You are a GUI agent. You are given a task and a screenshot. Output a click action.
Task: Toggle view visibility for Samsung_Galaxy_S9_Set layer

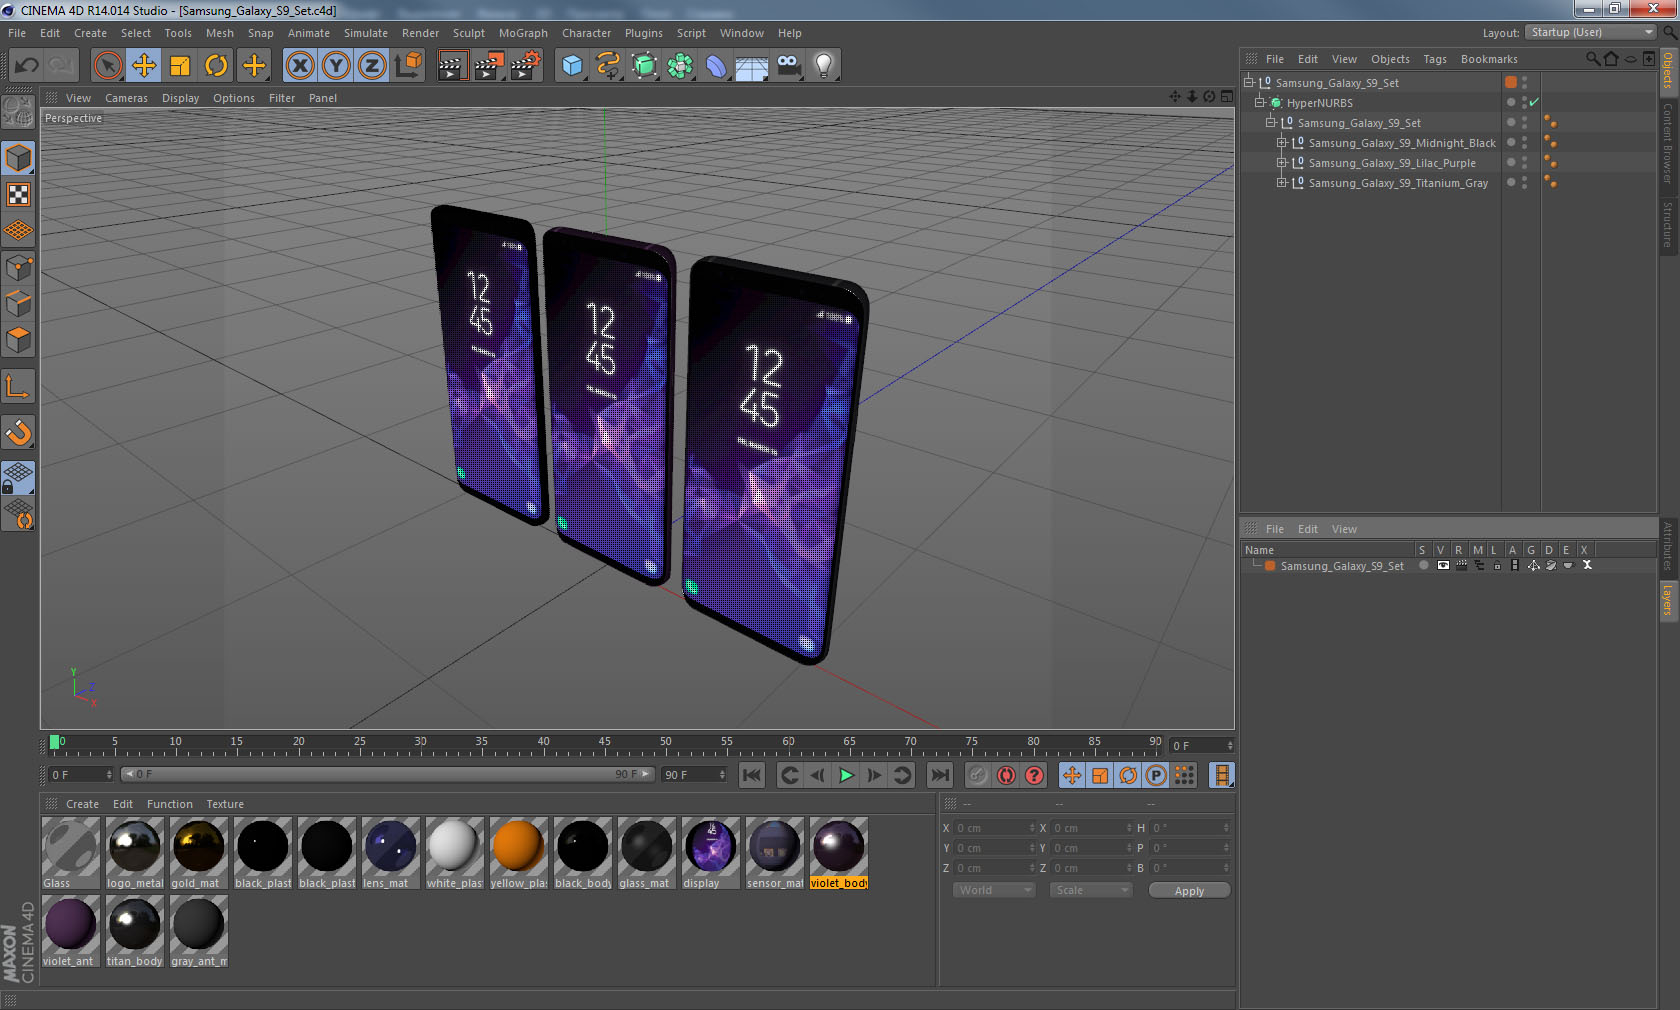1442,565
